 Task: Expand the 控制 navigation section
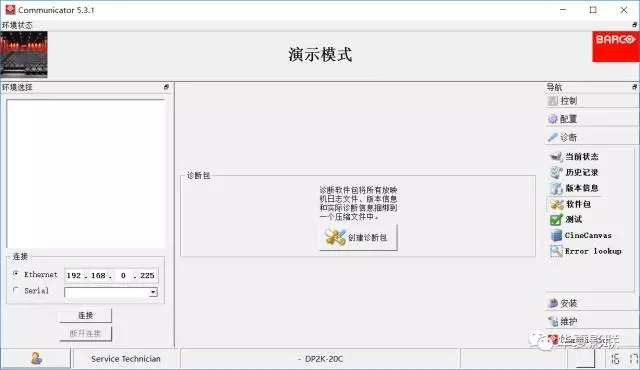coord(591,101)
